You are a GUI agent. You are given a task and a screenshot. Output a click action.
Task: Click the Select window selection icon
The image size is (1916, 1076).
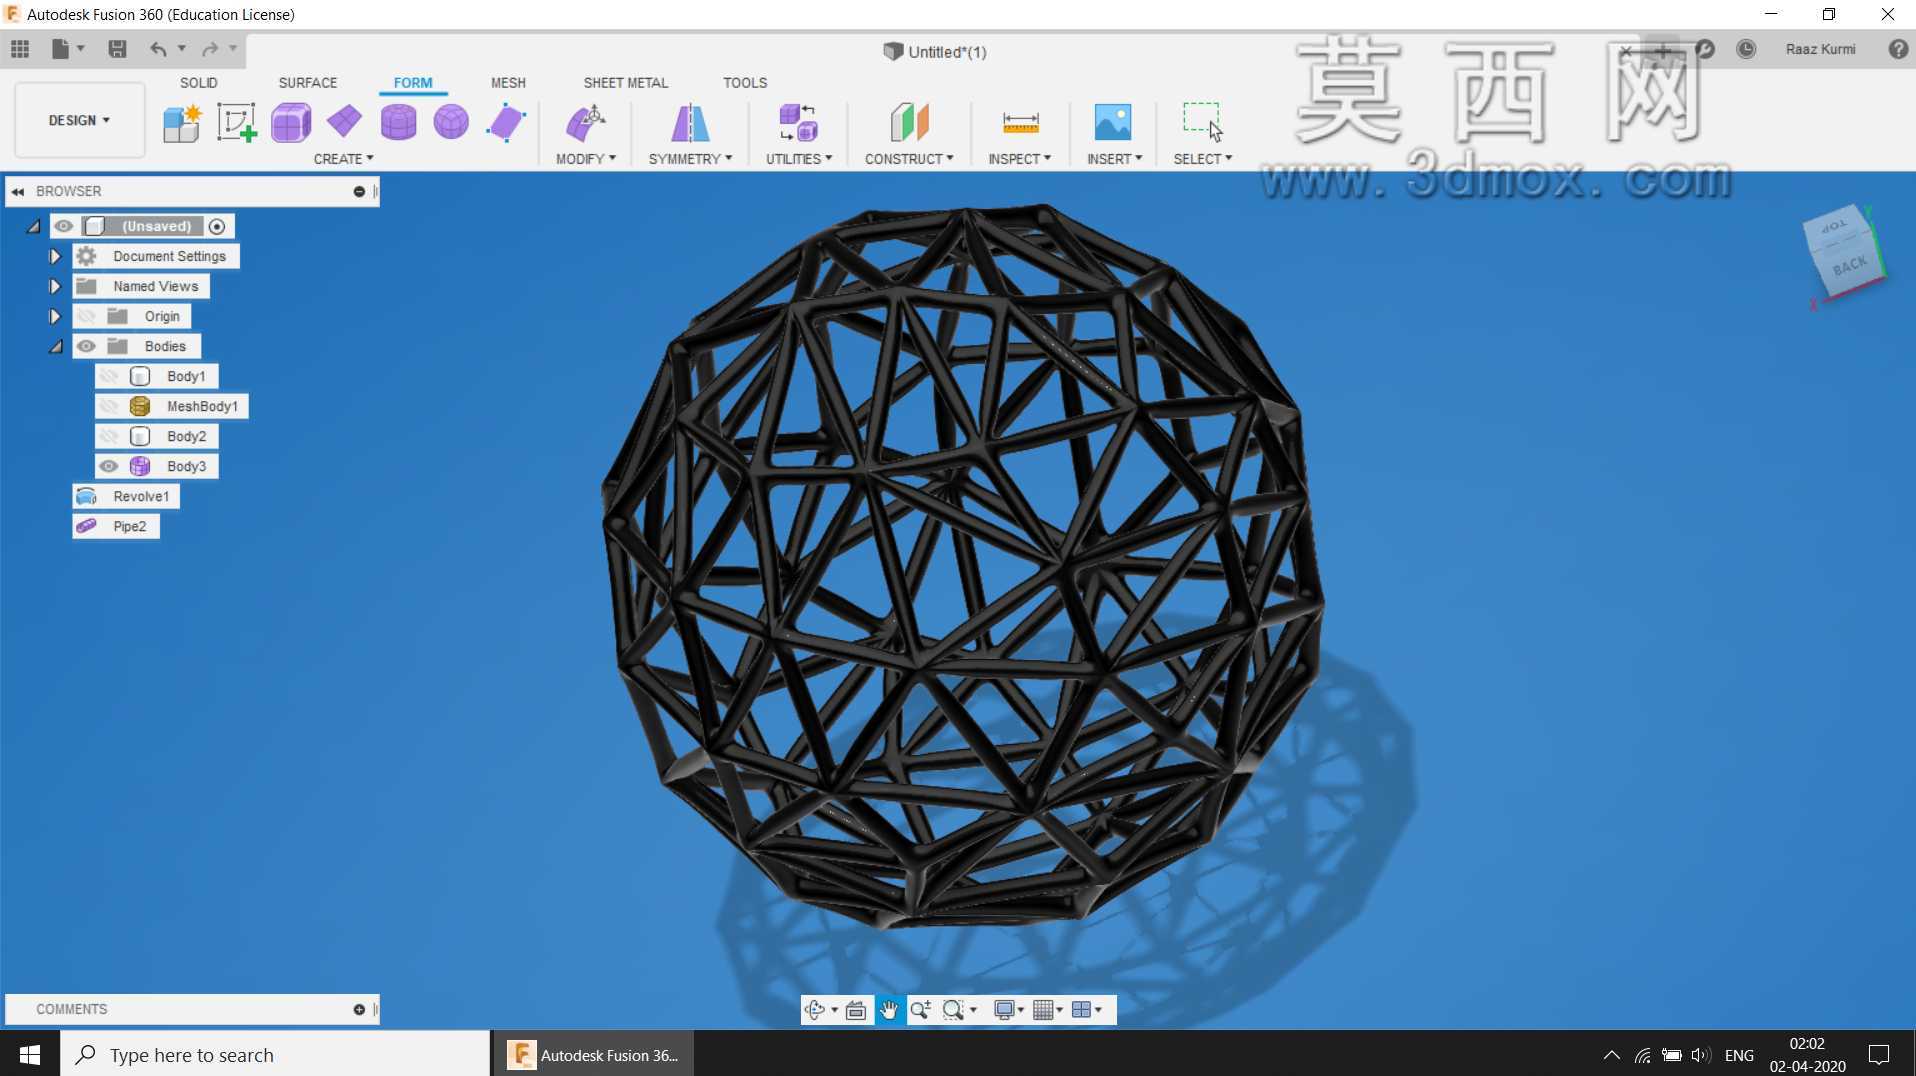[x=1202, y=123]
